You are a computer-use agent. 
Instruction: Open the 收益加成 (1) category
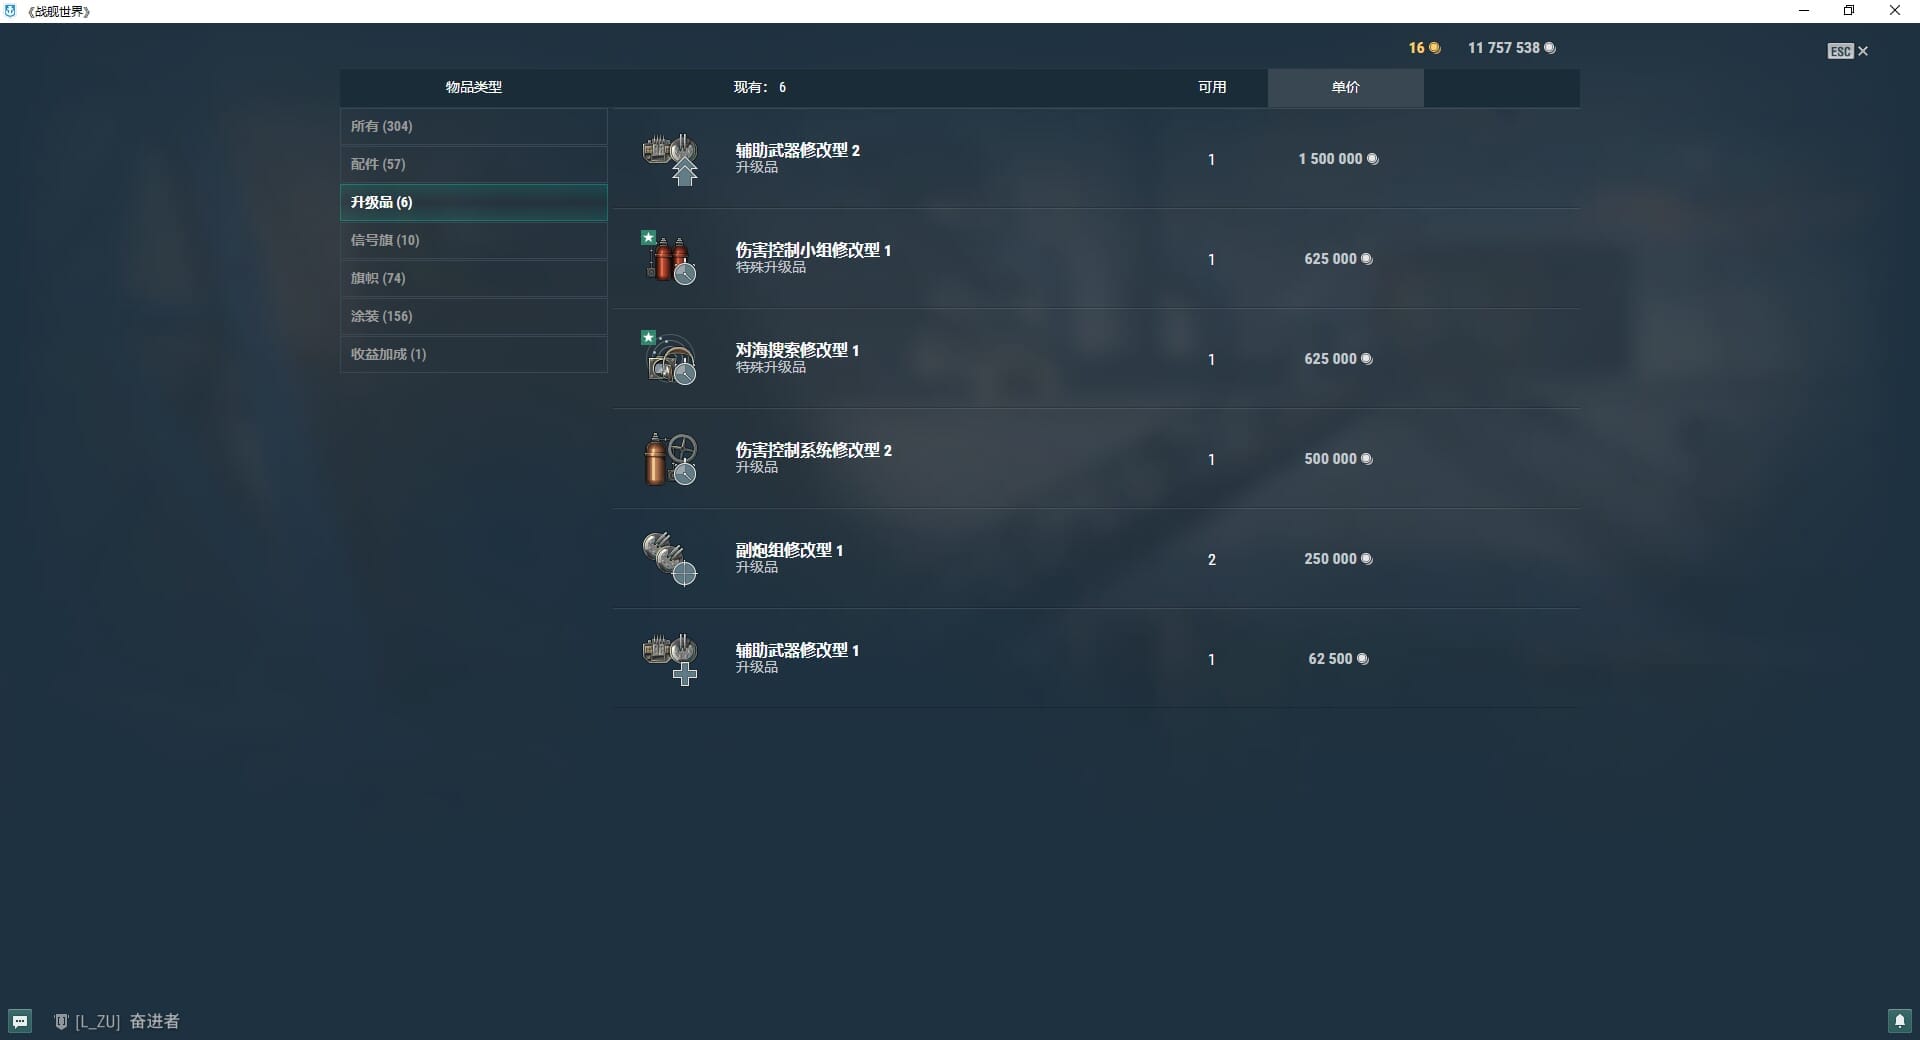click(x=473, y=354)
